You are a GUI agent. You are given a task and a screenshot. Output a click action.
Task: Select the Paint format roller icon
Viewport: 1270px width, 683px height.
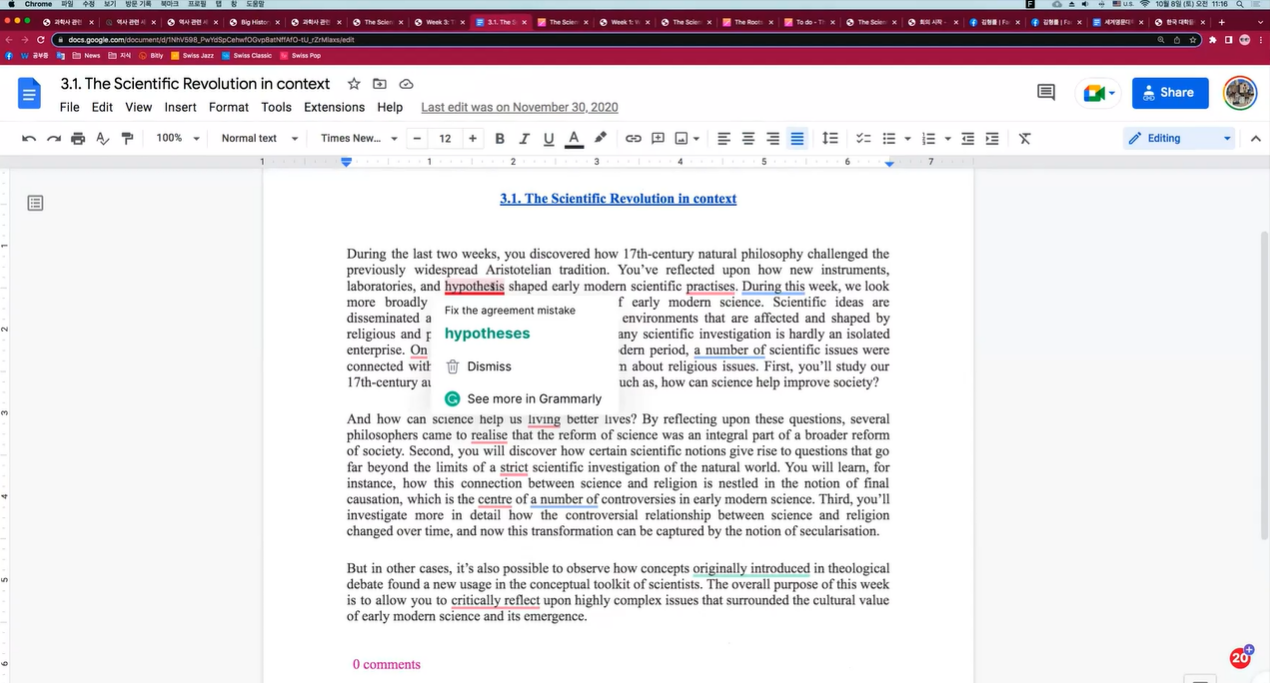[127, 138]
